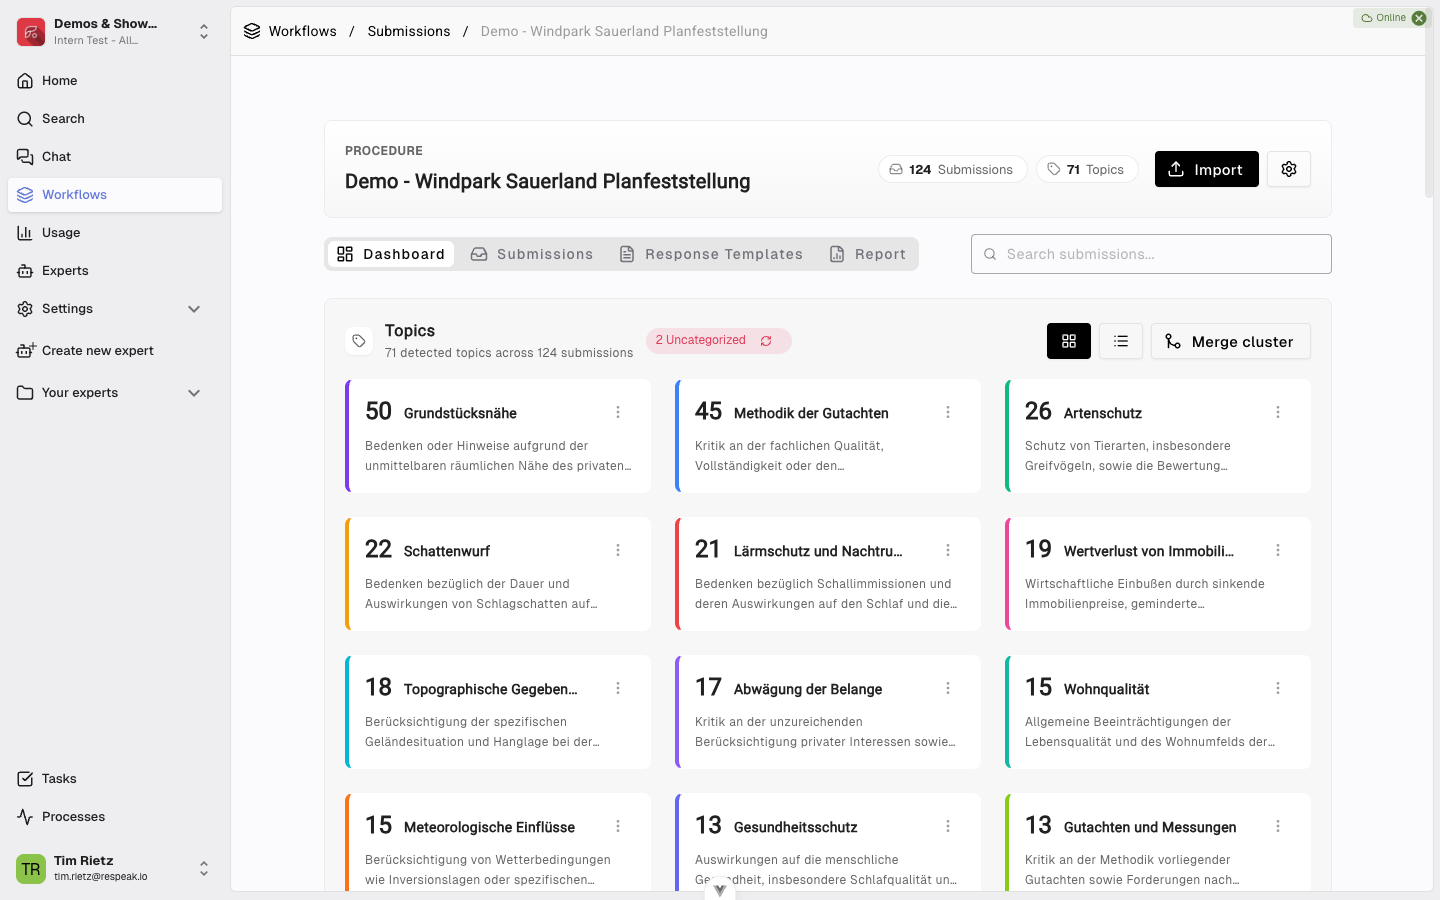Open options menu for Abwägung der Belange

tap(948, 688)
